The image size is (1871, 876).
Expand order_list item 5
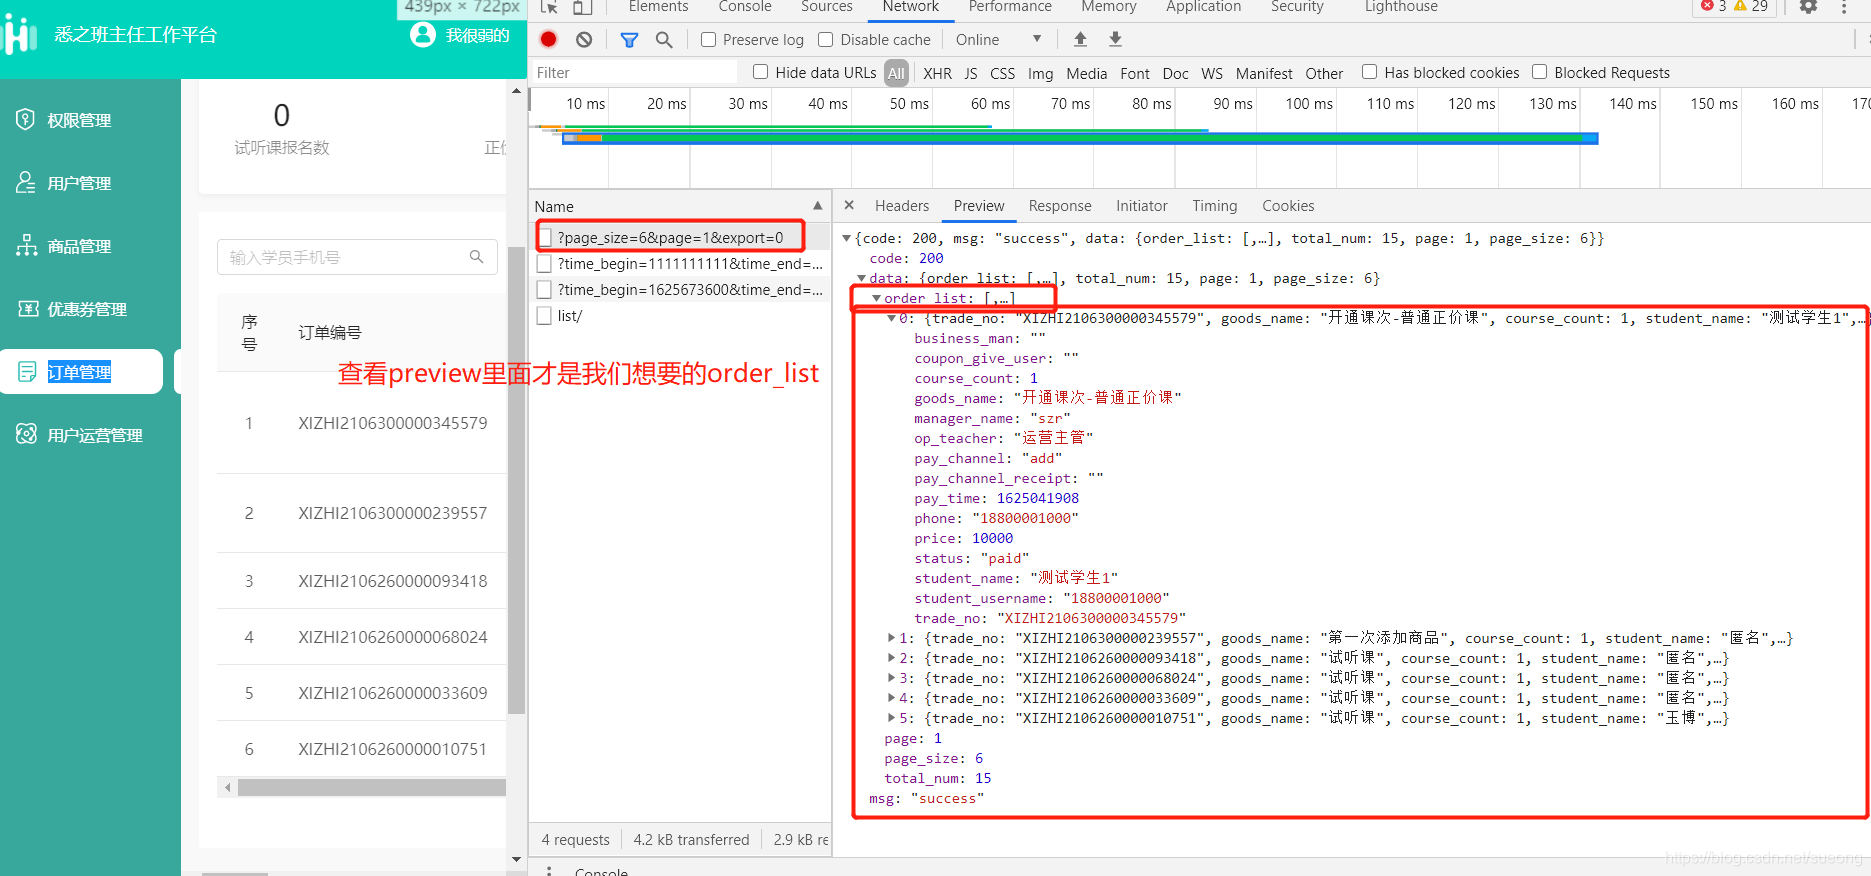(x=891, y=718)
